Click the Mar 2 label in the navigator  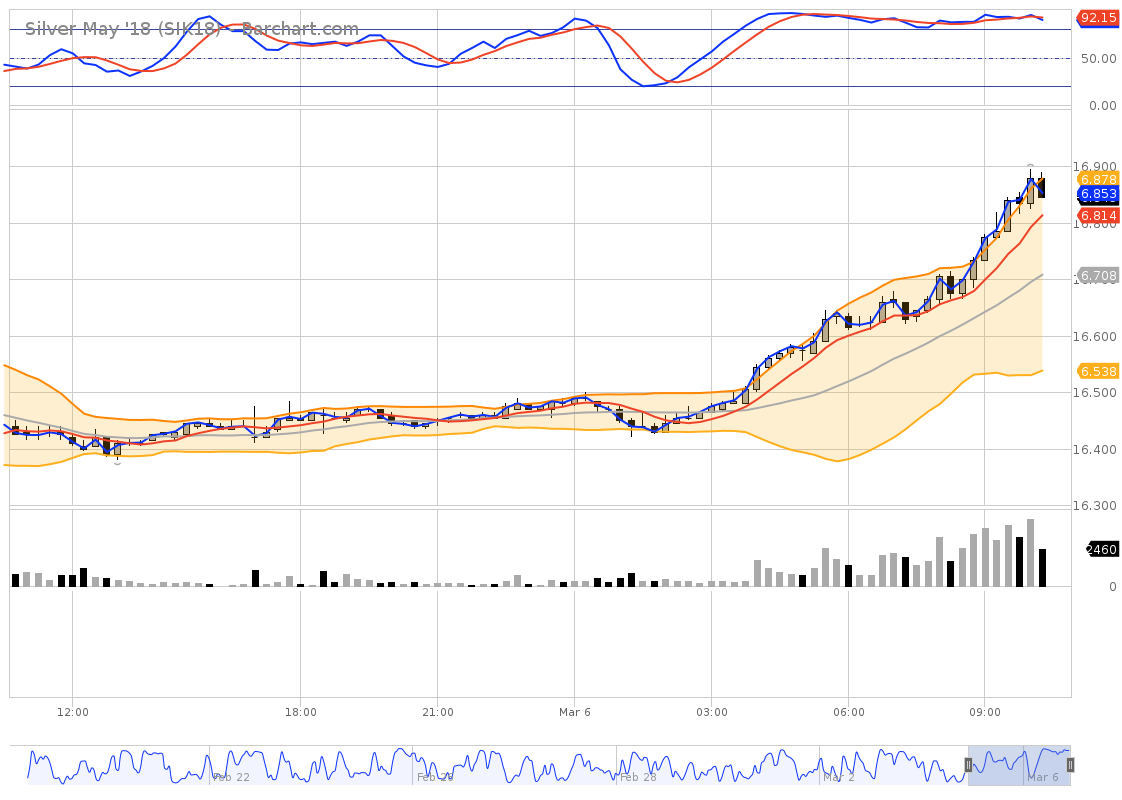click(839, 777)
